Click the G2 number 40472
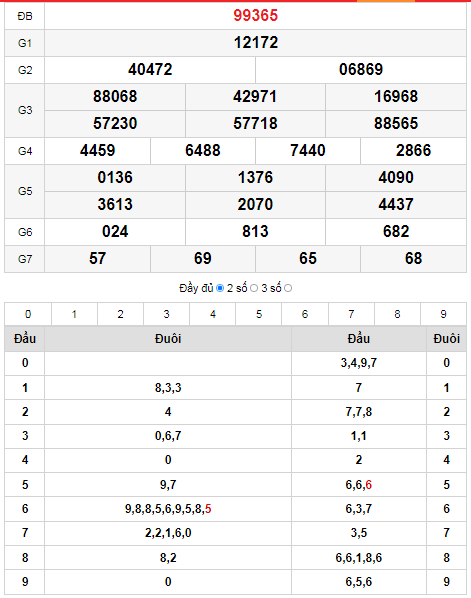 tap(150, 69)
